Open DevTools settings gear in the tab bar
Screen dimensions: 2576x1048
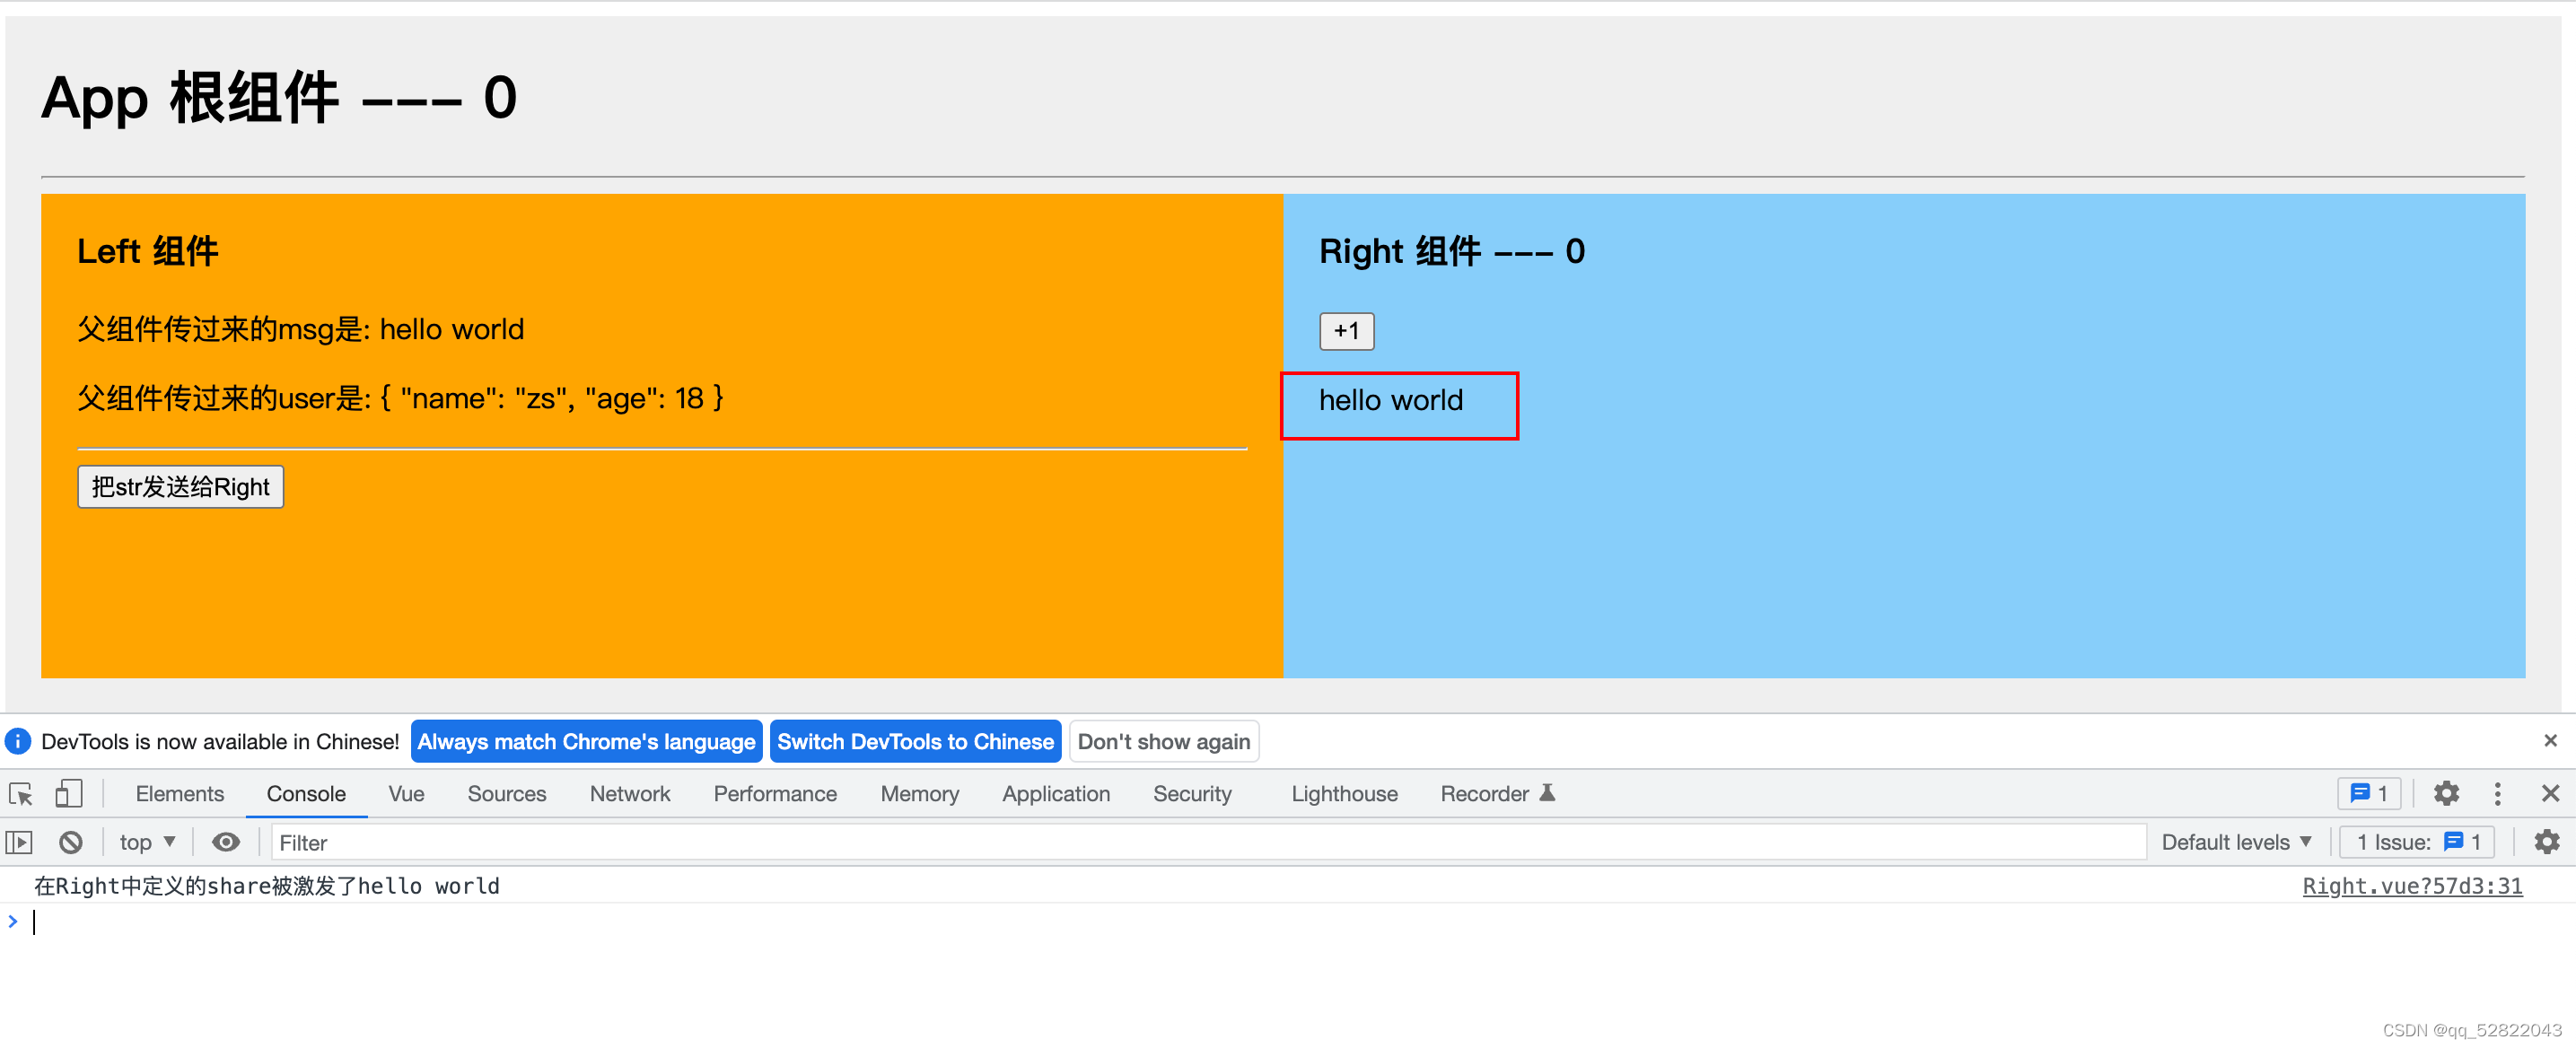tap(2446, 794)
